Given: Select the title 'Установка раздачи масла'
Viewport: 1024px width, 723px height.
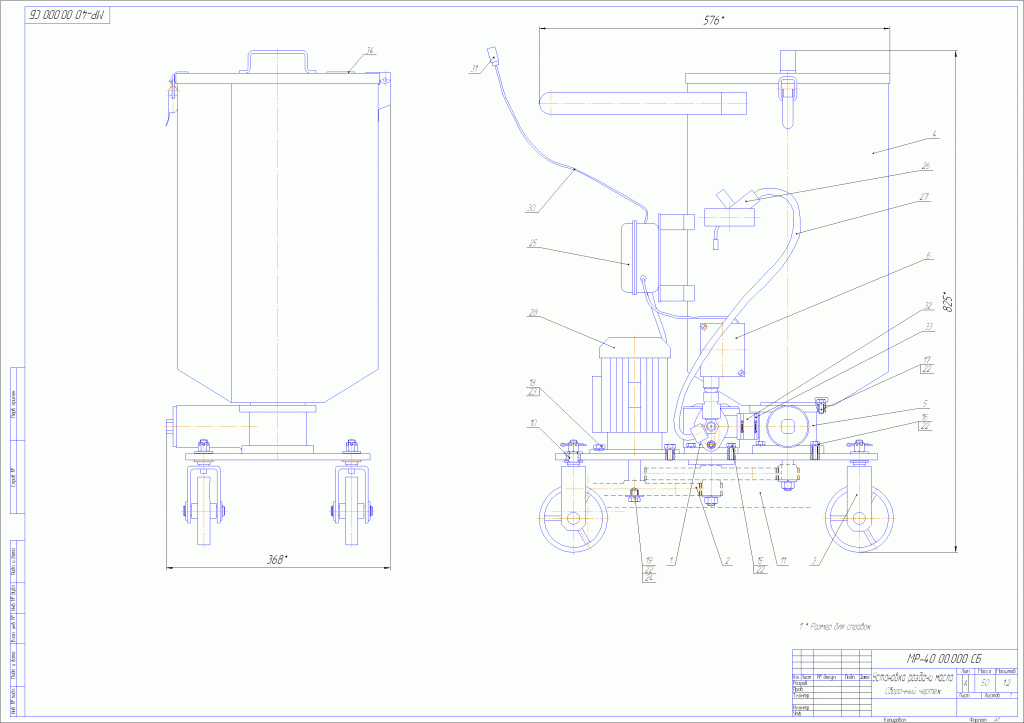Looking at the screenshot, I should pyautogui.click(x=914, y=677).
